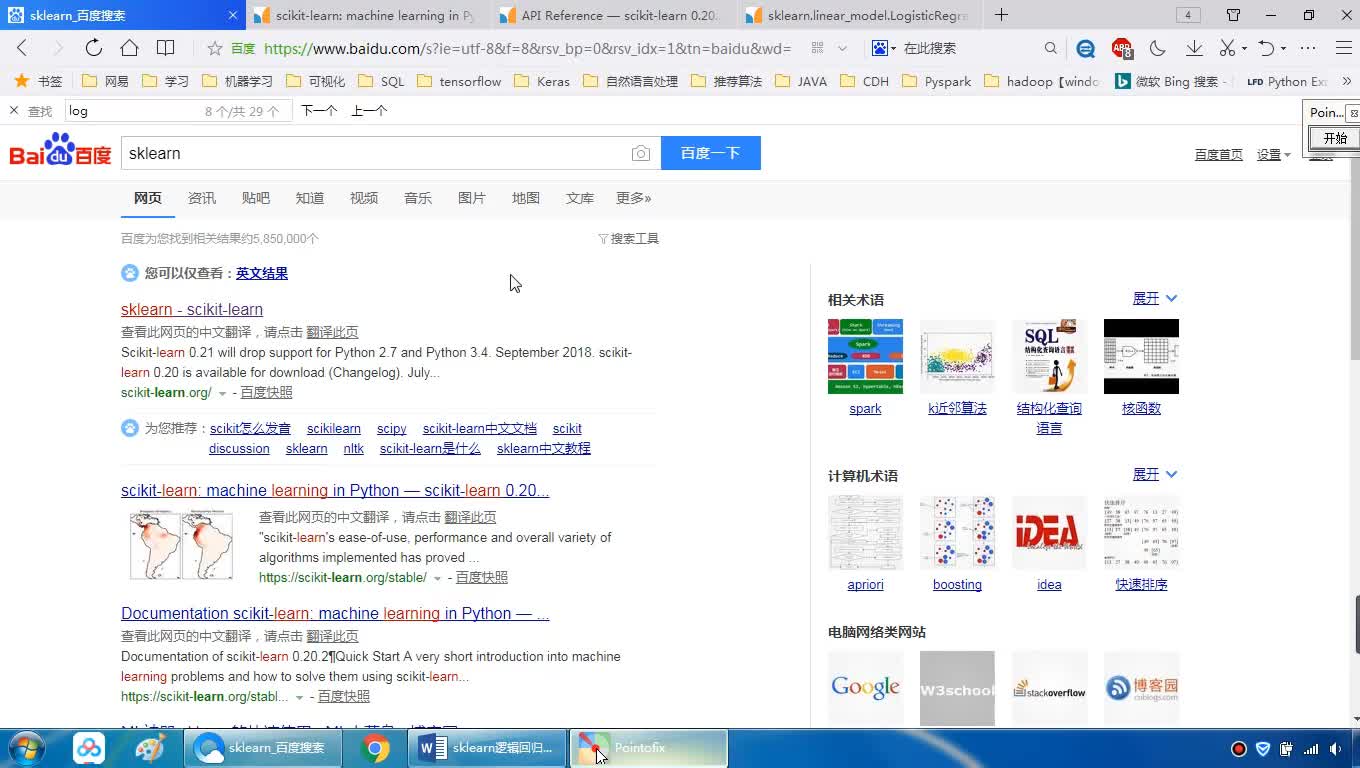The height and width of the screenshot is (768, 1360).
Task: Launch Chrome from the taskbar
Action: click(x=375, y=748)
